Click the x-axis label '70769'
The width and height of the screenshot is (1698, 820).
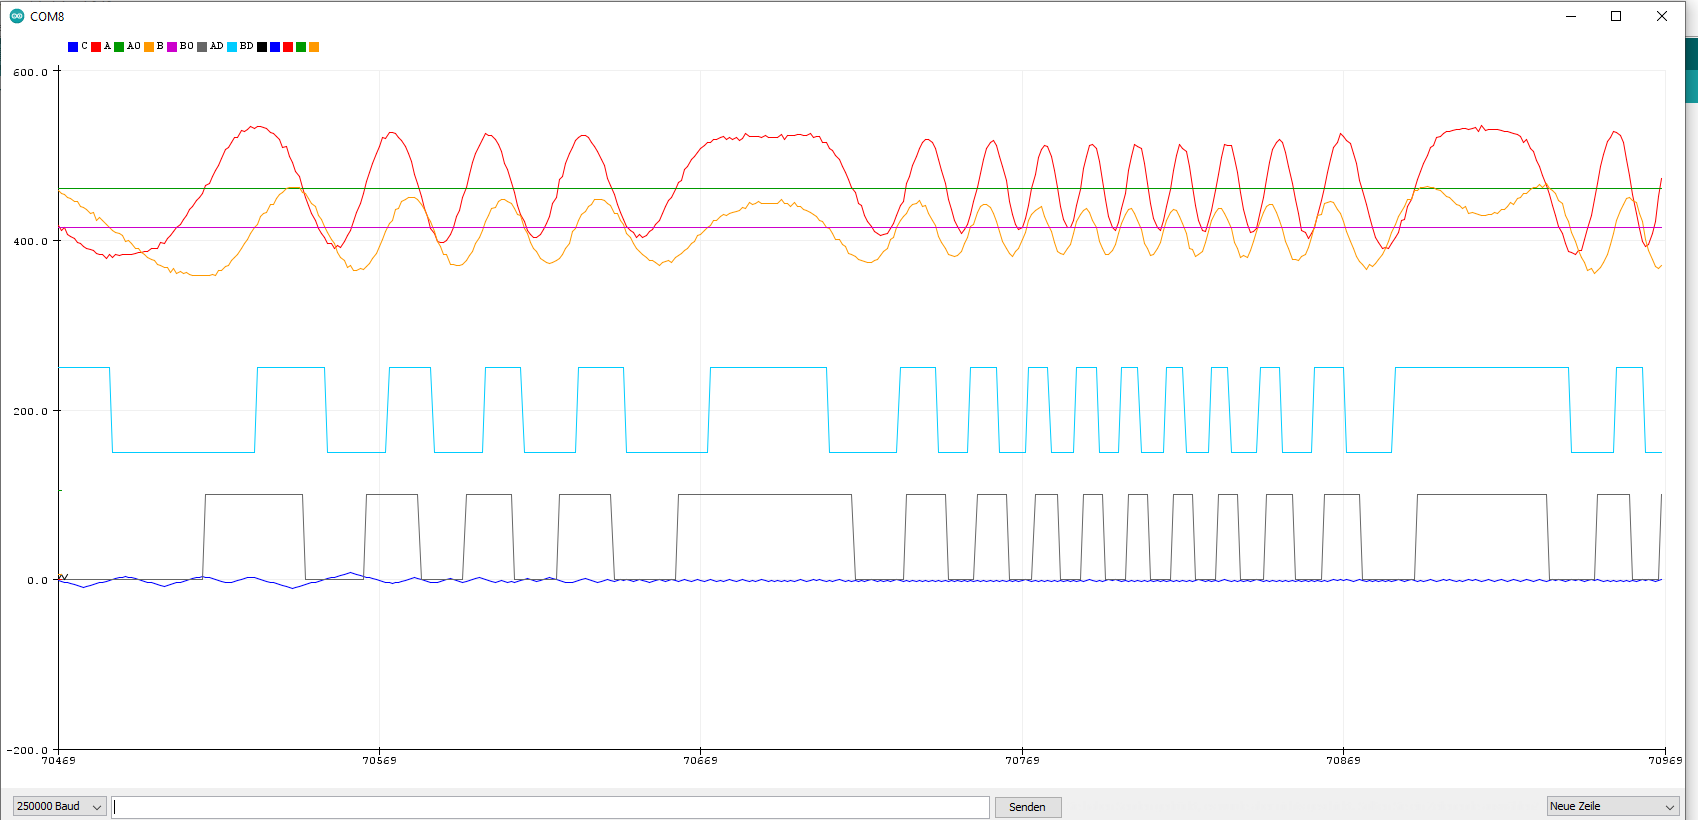click(1022, 760)
